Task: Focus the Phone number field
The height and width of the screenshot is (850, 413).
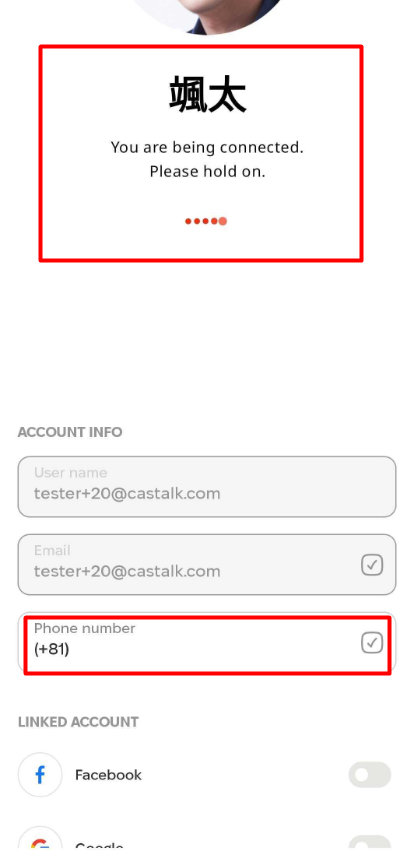Action: [x=207, y=643]
